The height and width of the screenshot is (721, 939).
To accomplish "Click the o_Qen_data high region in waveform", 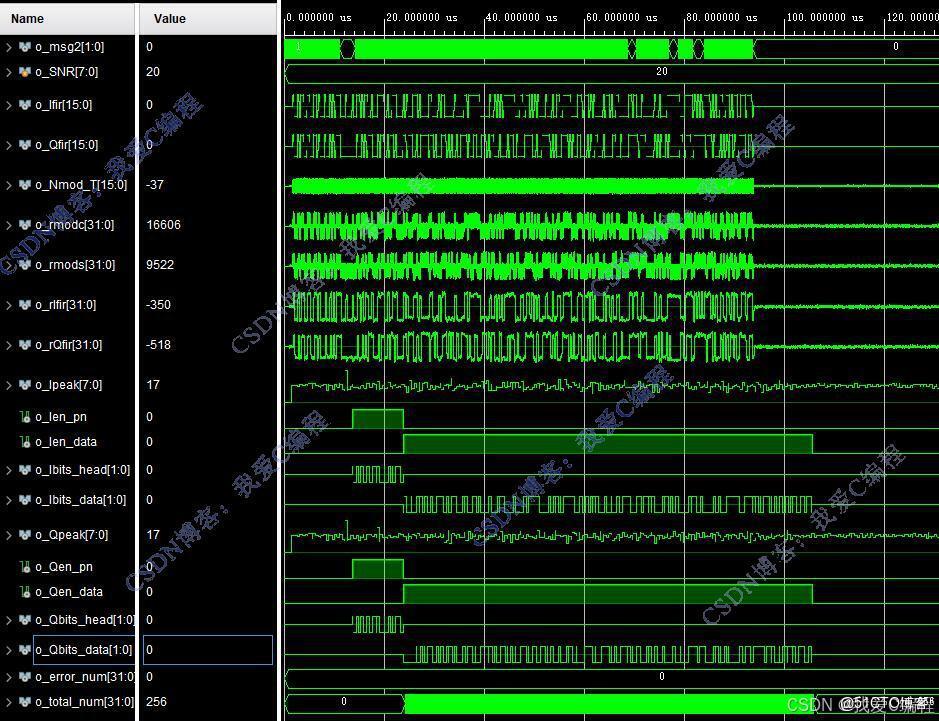I will [608, 594].
